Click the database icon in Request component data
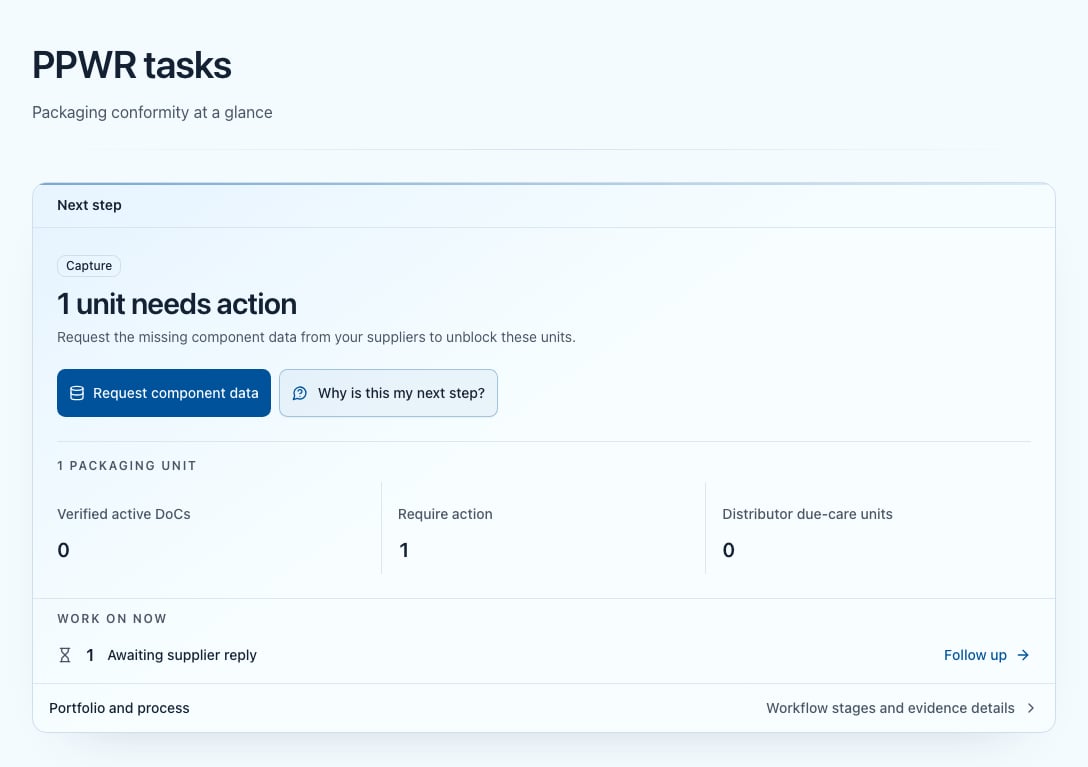Image resolution: width=1088 pixels, height=767 pixels. click(x=77, y=393)
